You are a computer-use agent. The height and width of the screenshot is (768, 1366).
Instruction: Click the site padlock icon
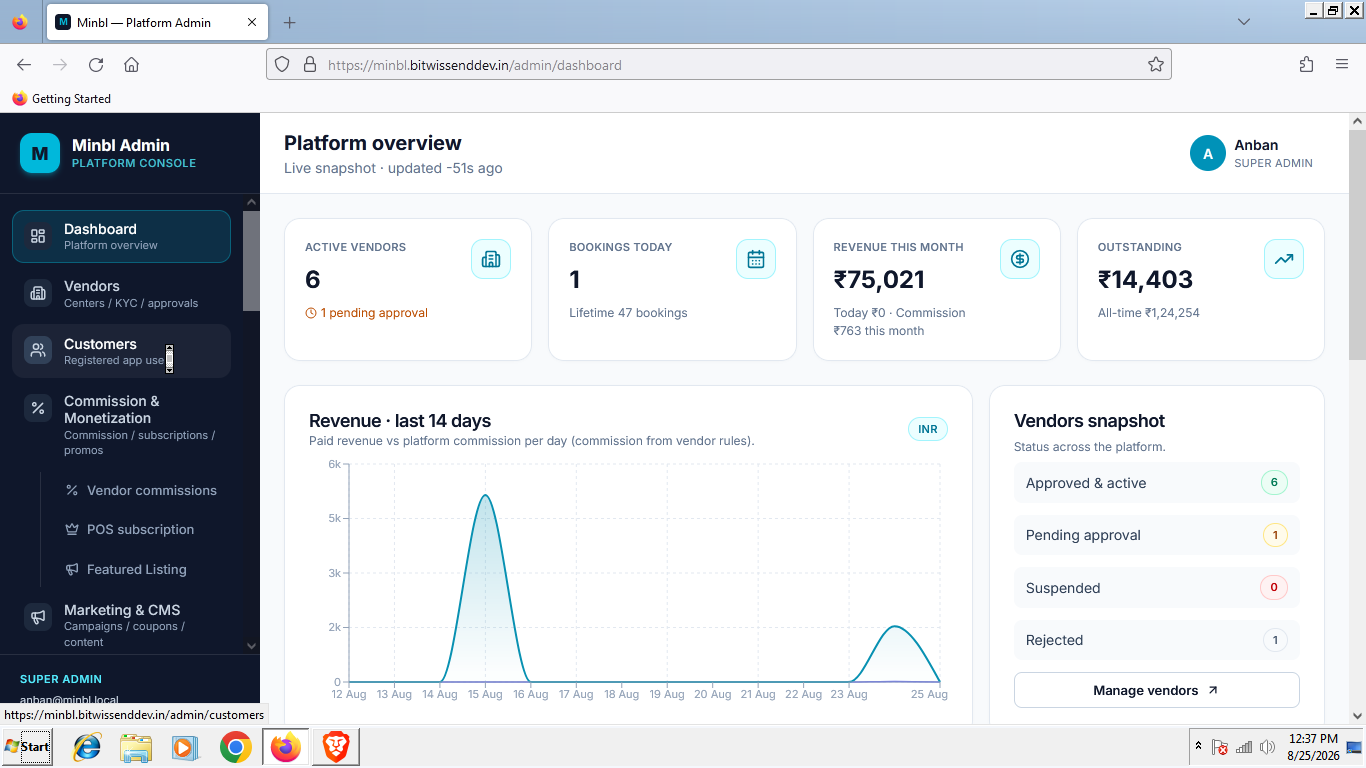309,64
